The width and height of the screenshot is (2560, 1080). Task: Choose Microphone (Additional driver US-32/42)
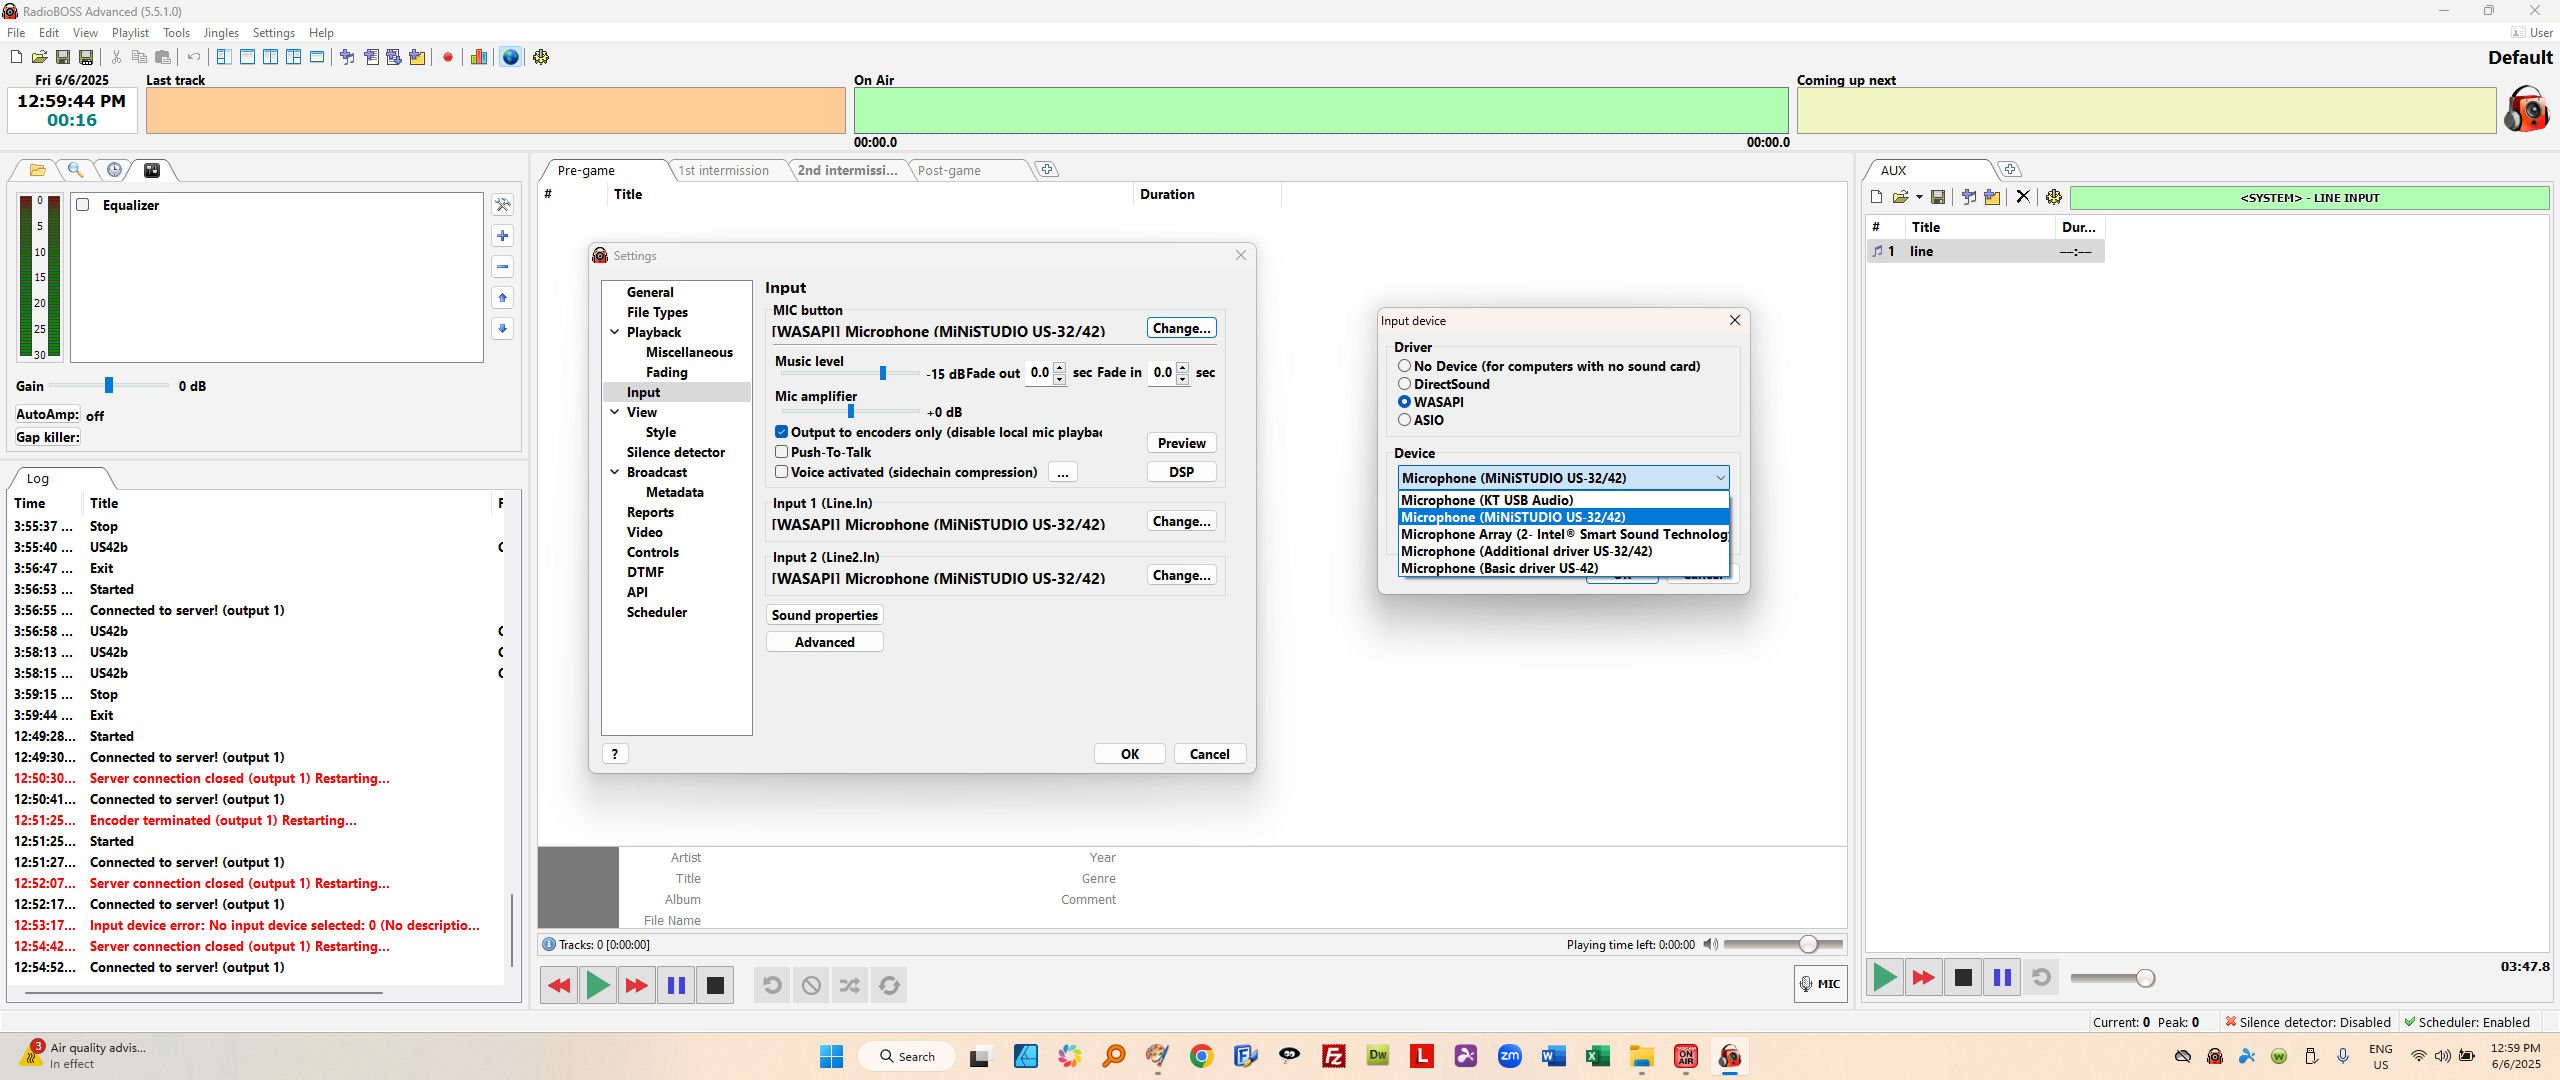click(x=1563, y=551)
